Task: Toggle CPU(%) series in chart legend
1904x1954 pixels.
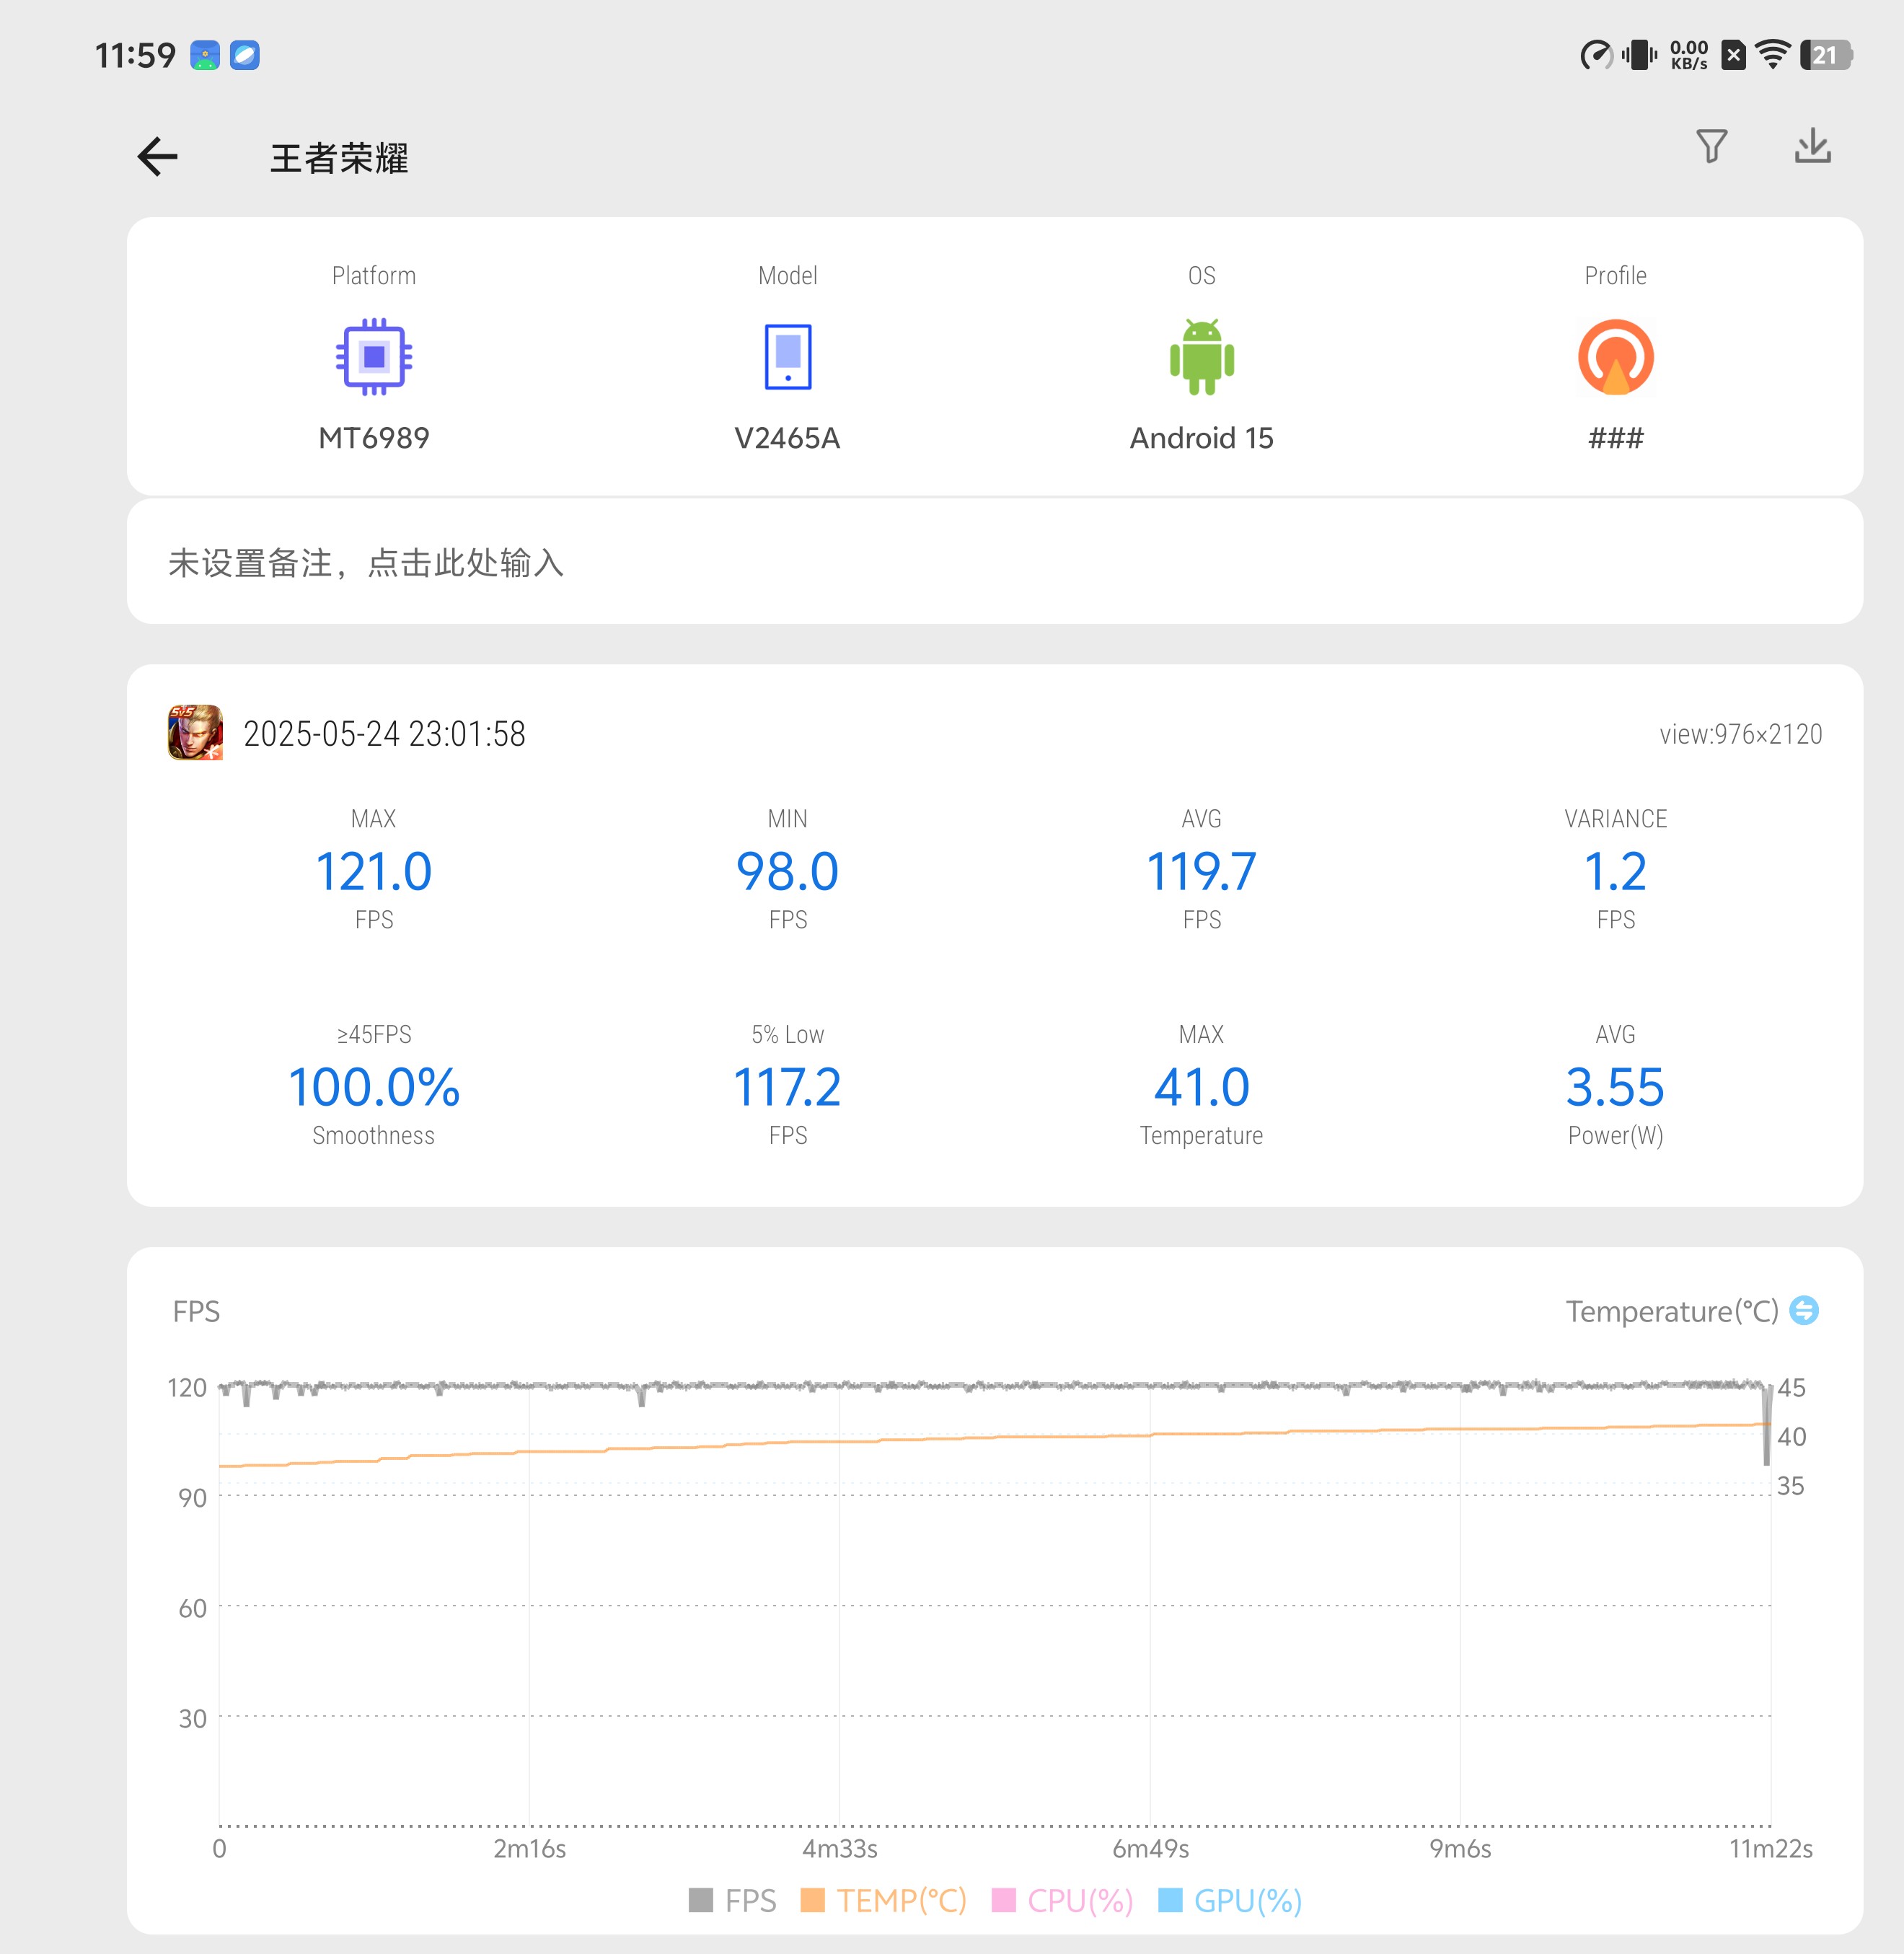Action: coord(1062,1900)
